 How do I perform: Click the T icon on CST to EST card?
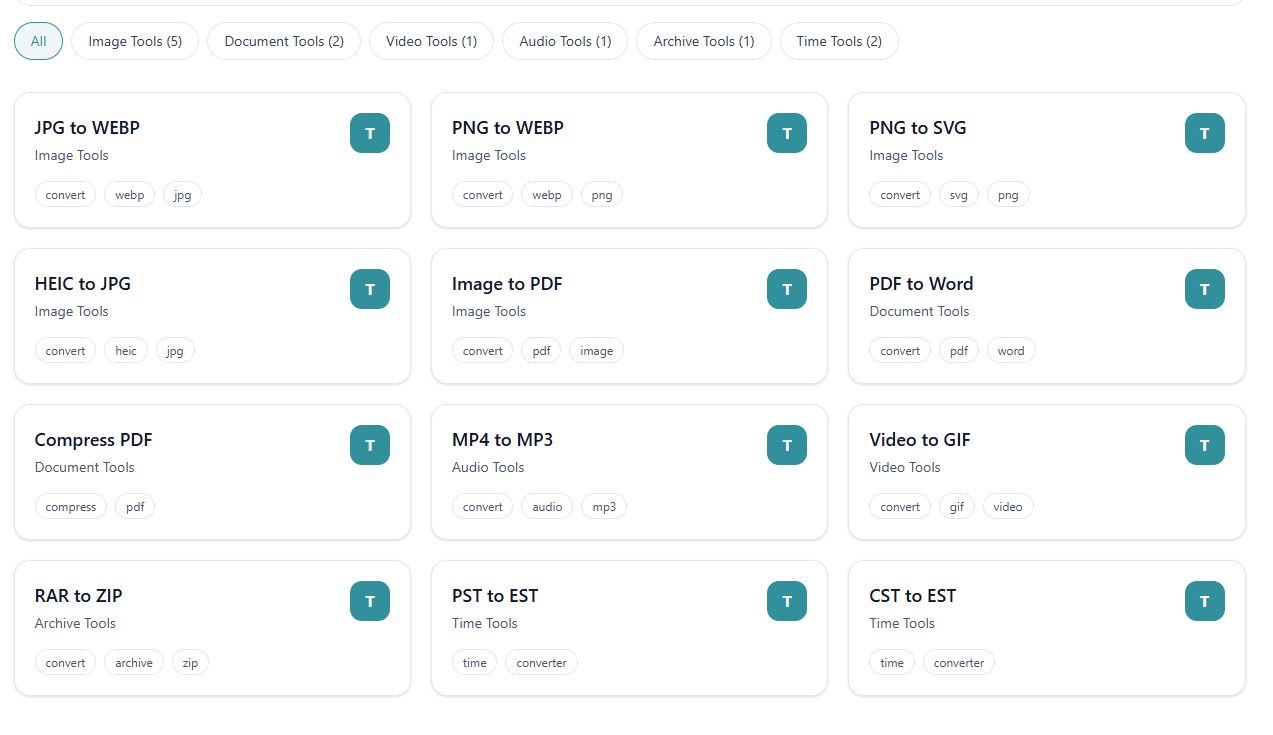pyautogui.click(x=1204, y=600)
